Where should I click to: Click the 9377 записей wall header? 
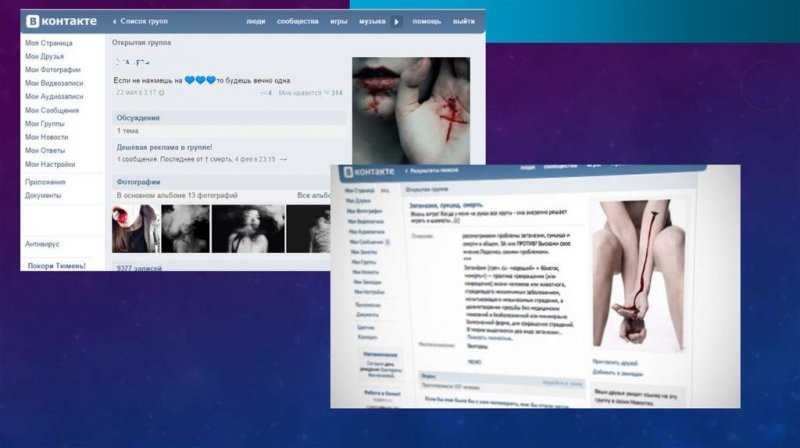point(139,268)
